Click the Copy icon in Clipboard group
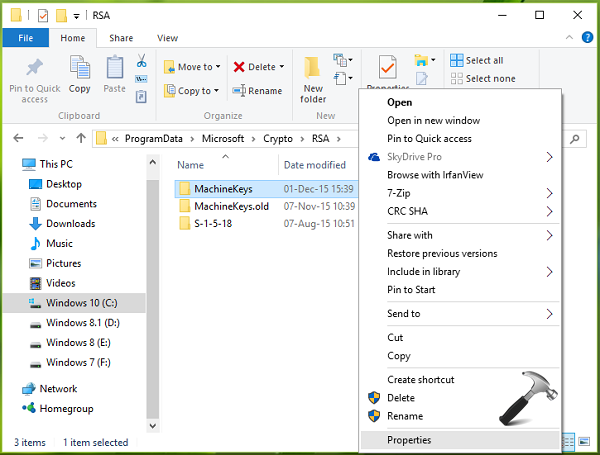Viewport: 600px width, 455px height. (x=80, y=76)
